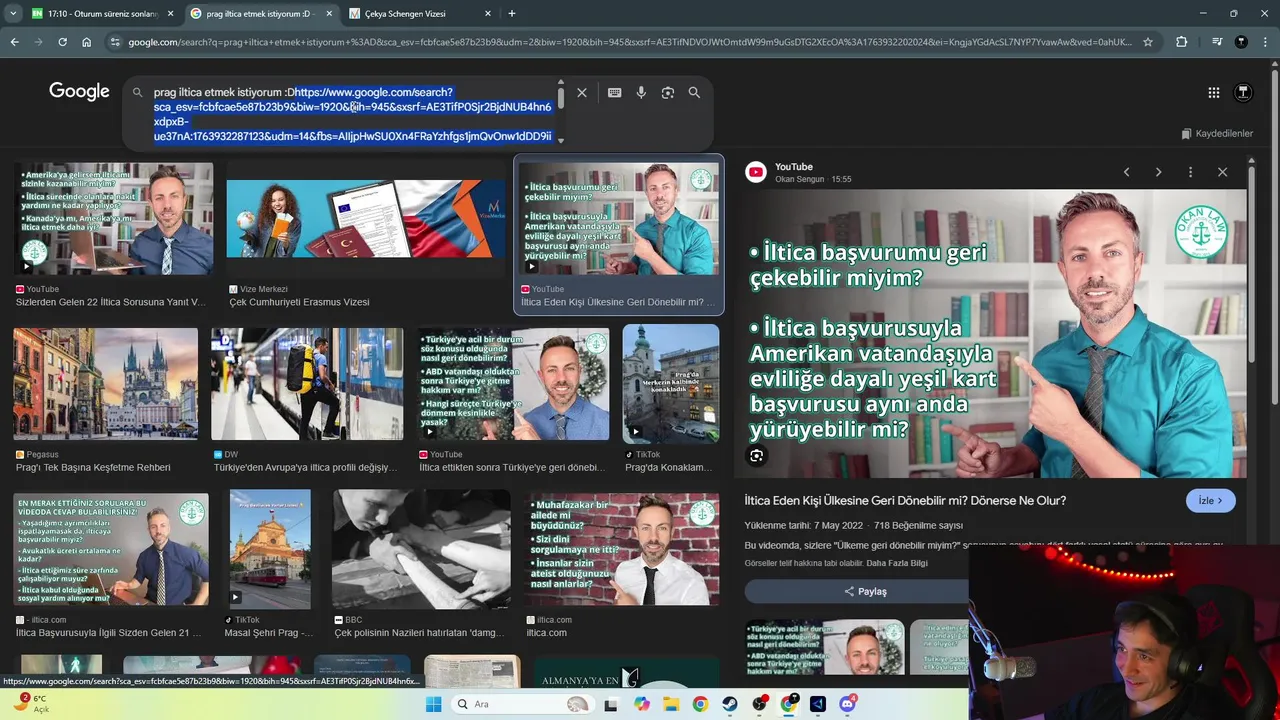Viewport: 1280px width, 720px height.
Task: Open the Chrome three-dot menu
Action: [x=1265, y=42]
